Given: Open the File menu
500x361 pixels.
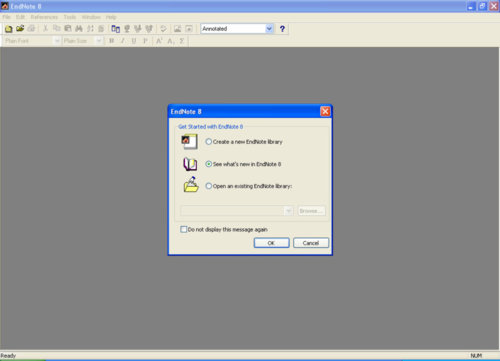Looking at the screenshot, I should coord(6,17).
